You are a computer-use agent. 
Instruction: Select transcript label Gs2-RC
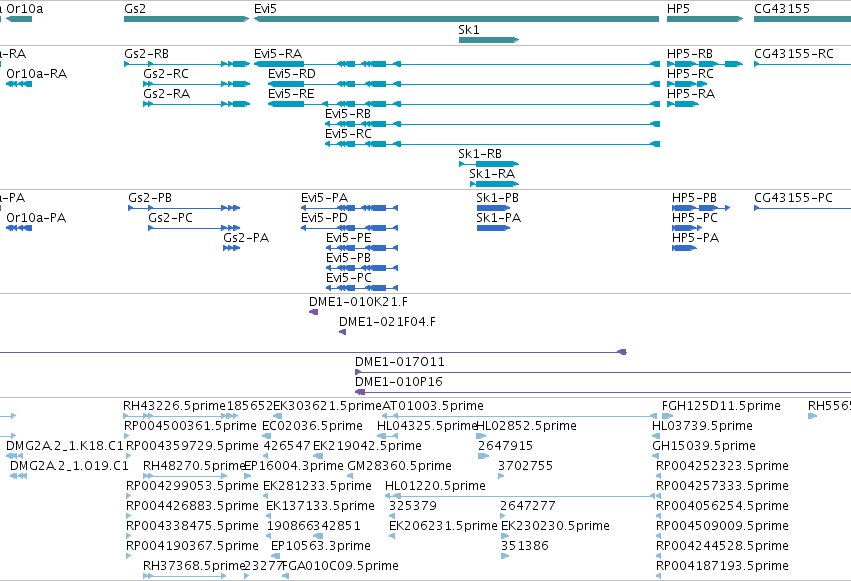tap(166, 74)
